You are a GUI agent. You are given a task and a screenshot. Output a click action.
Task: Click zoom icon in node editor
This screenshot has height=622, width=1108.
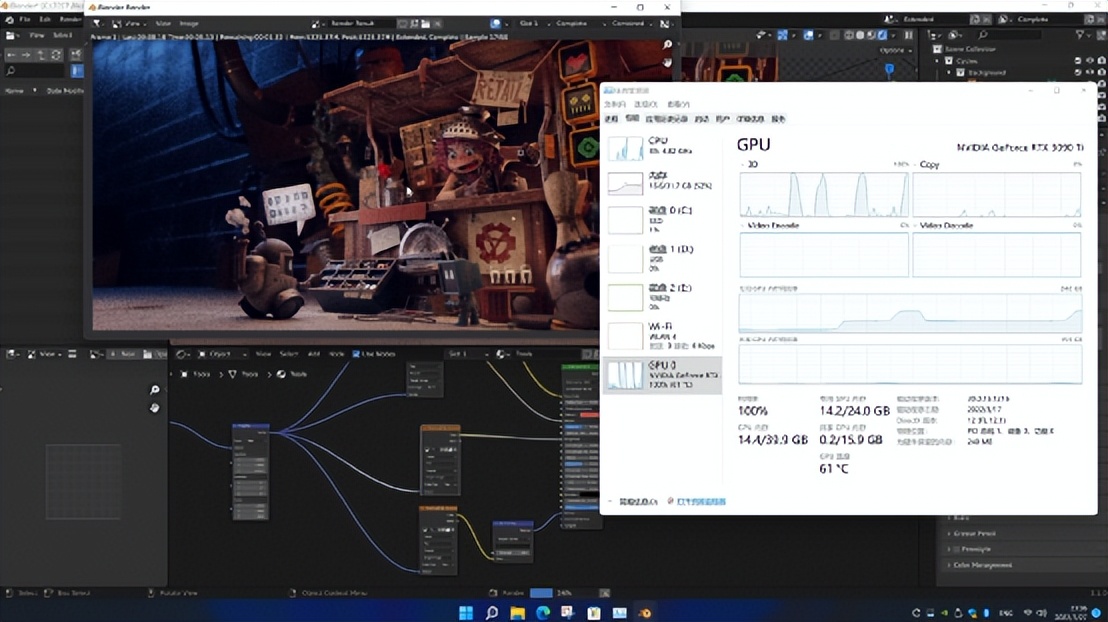pos(155,389)
